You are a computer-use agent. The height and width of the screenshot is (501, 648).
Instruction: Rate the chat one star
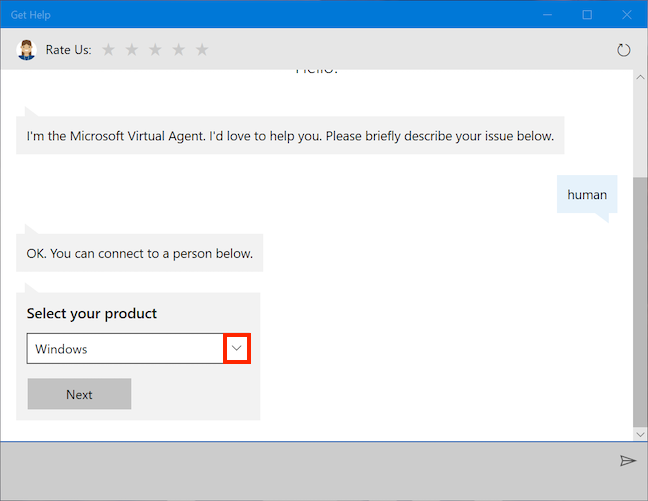(108, 49)
